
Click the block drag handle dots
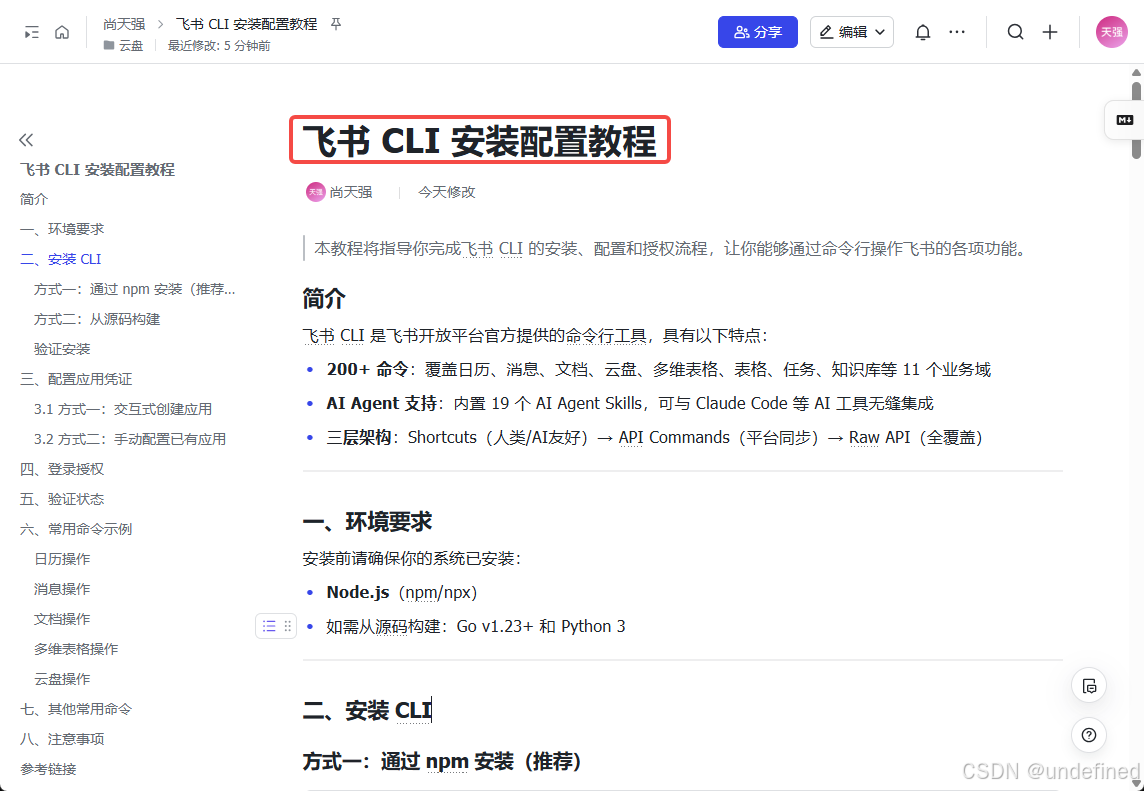pyautogui.click(x=287, y=626)
